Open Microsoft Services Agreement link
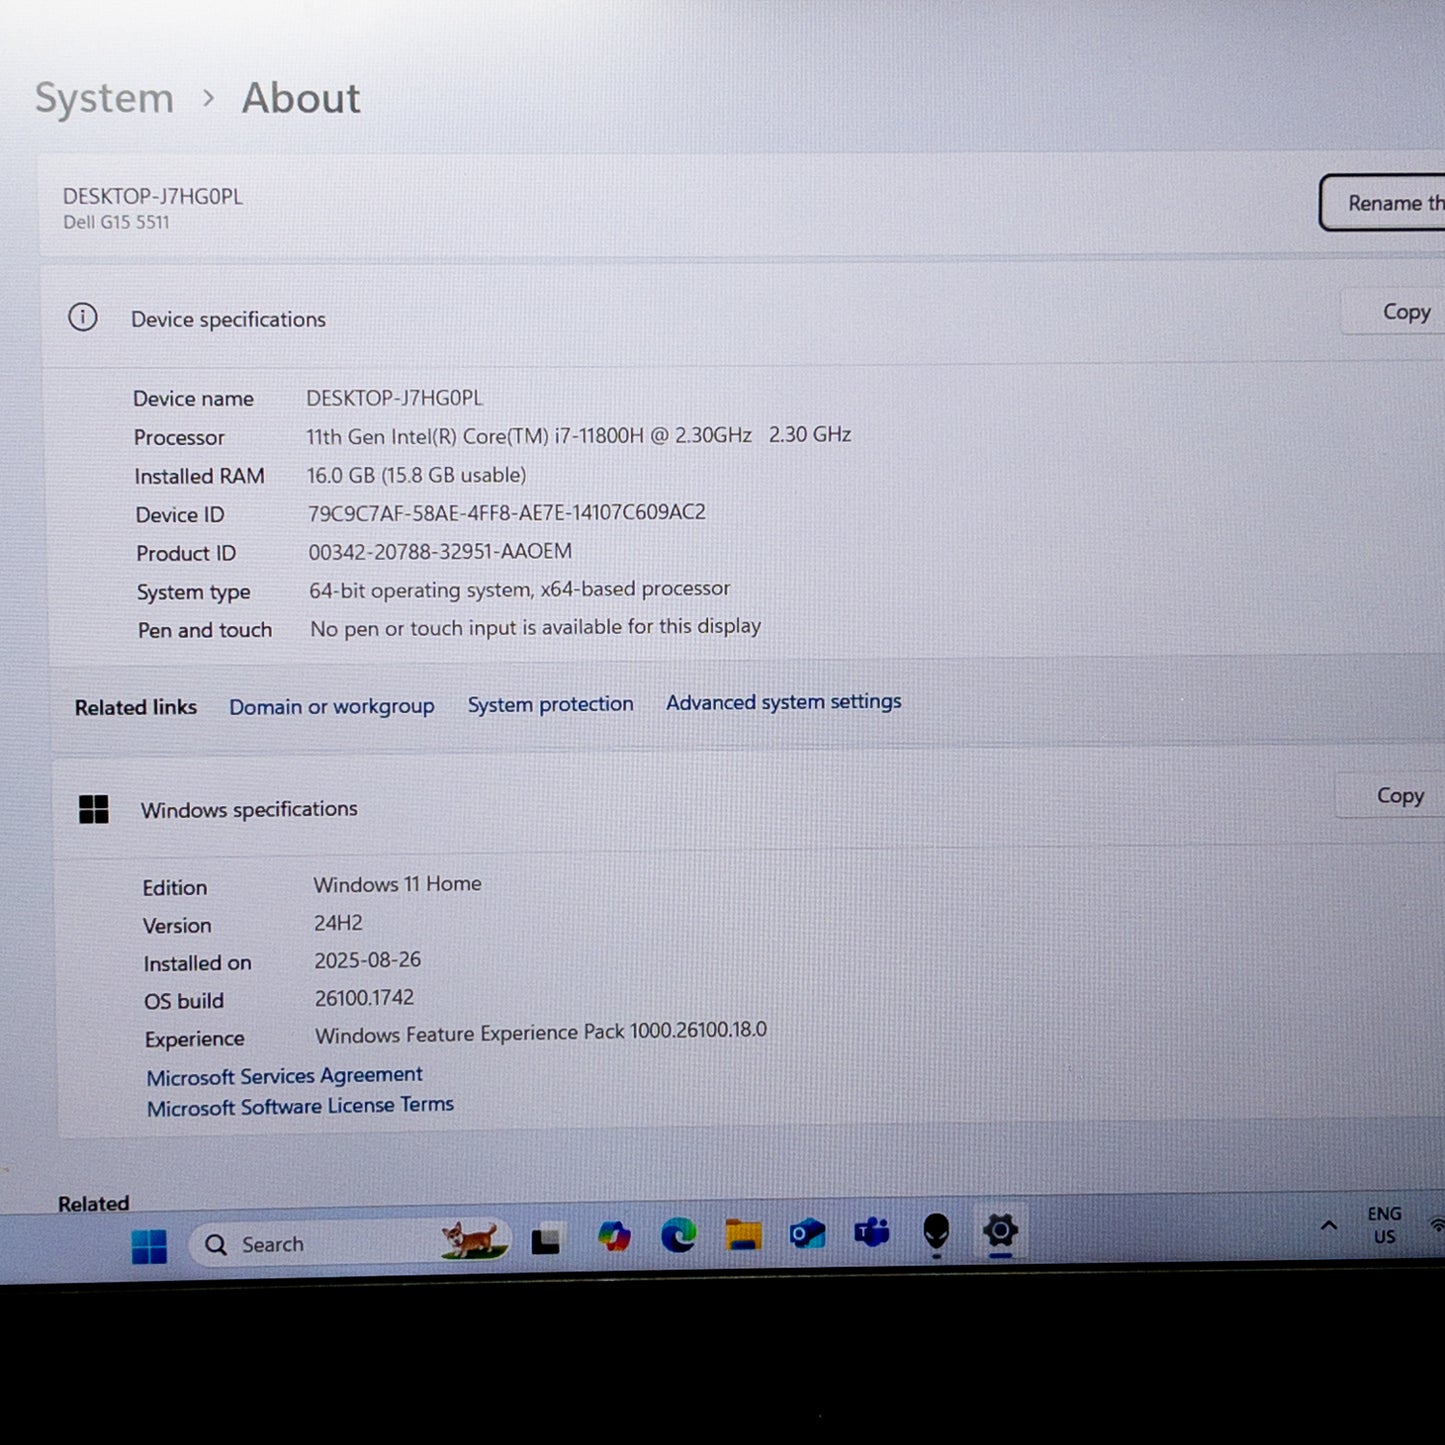Viewport: 1445px width, 1445px height. coord(285,1076)
